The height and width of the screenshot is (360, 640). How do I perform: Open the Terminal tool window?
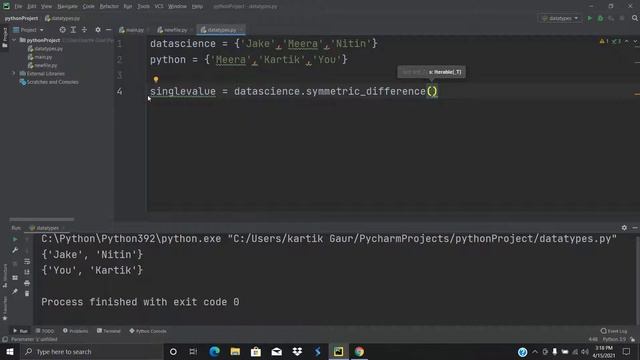coord(109,331)
